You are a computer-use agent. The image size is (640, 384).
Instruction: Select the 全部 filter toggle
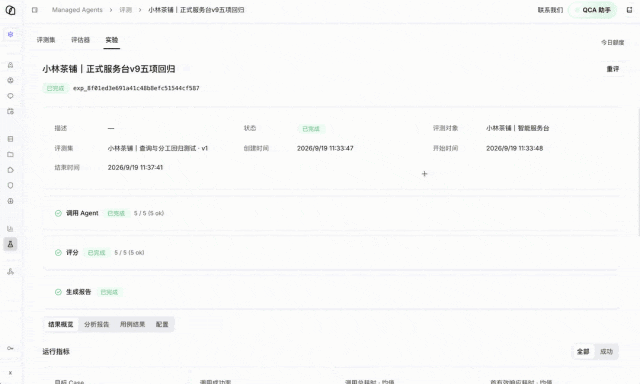click(x=583, y=351)
